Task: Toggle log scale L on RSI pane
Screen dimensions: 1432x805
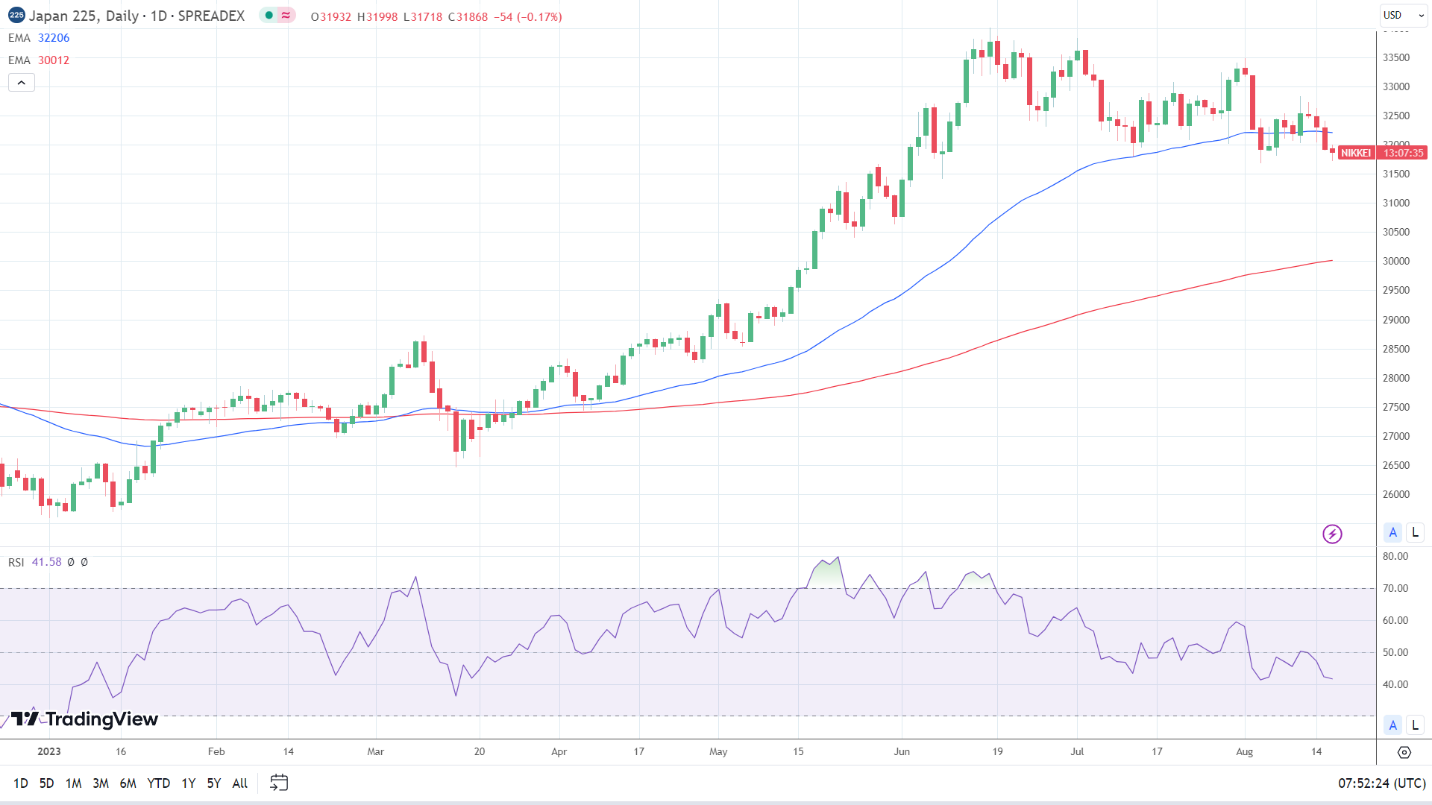Action: click(x=1415, y=725)
